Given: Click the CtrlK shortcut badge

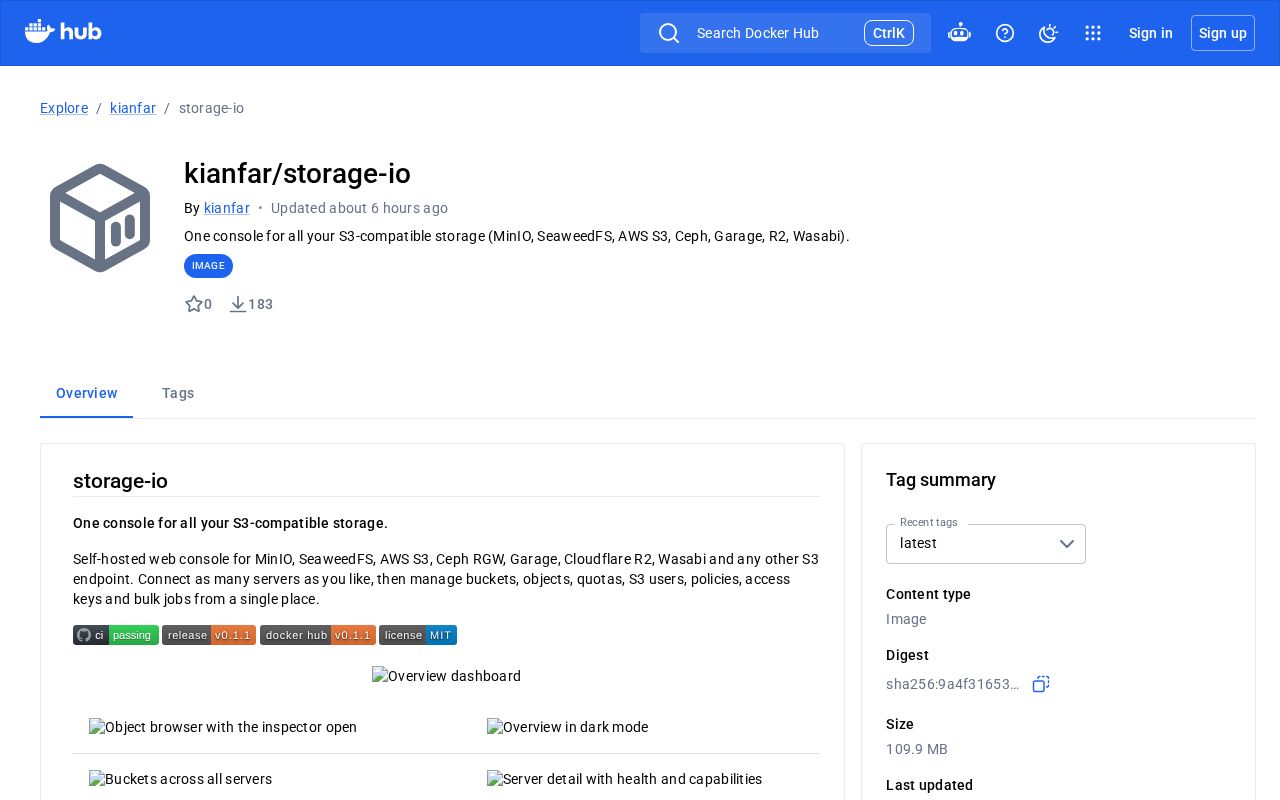Looking at the screenshot, I should [x=889, y=33].
